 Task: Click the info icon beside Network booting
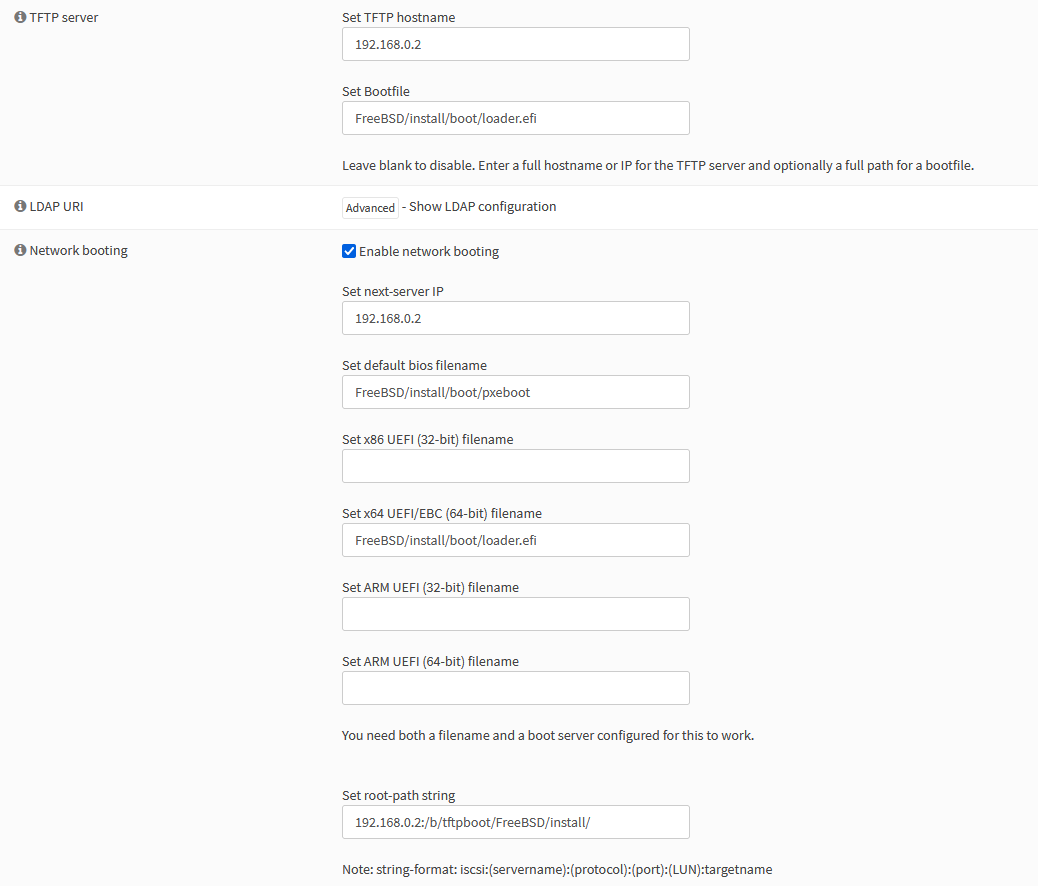[x=20, y=251]
